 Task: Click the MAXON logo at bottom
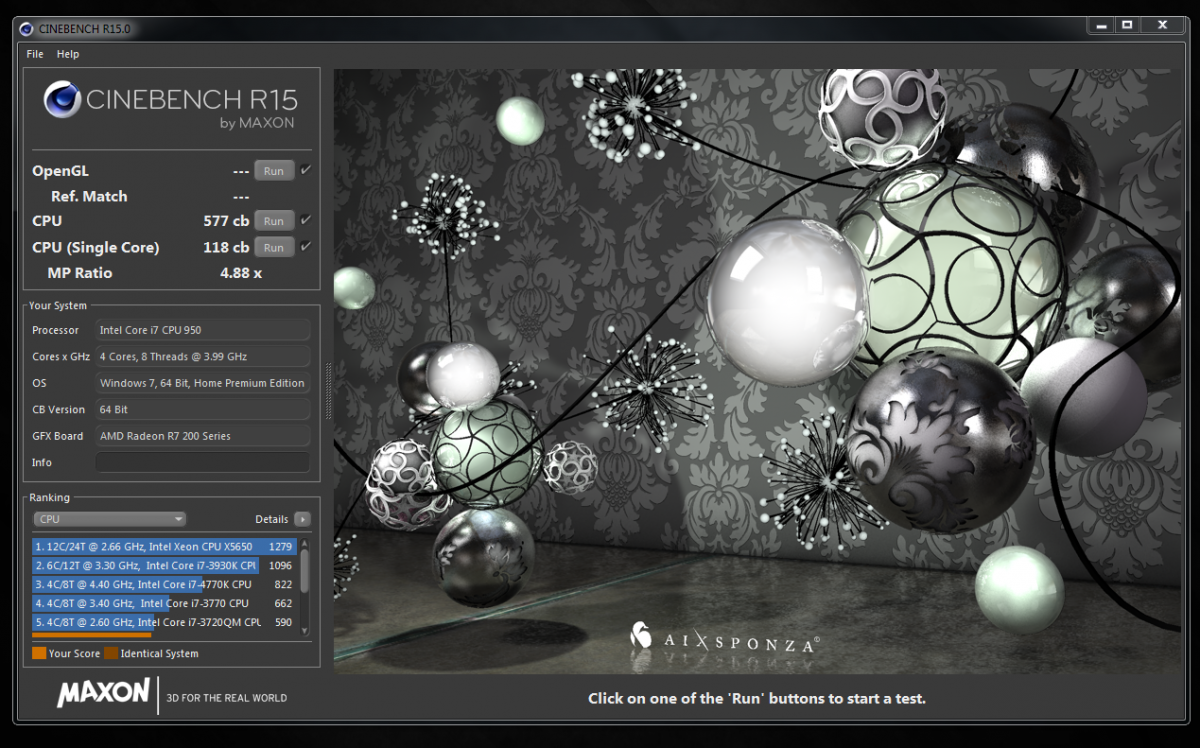click(104, 693)
